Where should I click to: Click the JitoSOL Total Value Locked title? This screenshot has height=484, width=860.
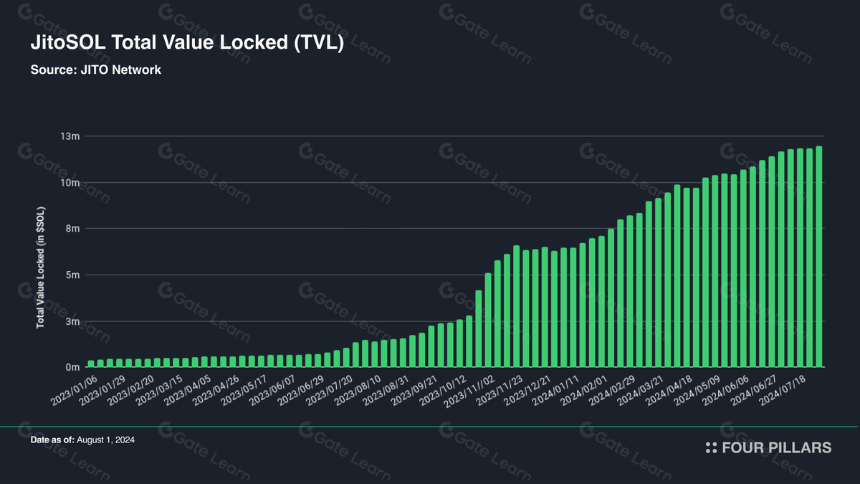point(187,42)
